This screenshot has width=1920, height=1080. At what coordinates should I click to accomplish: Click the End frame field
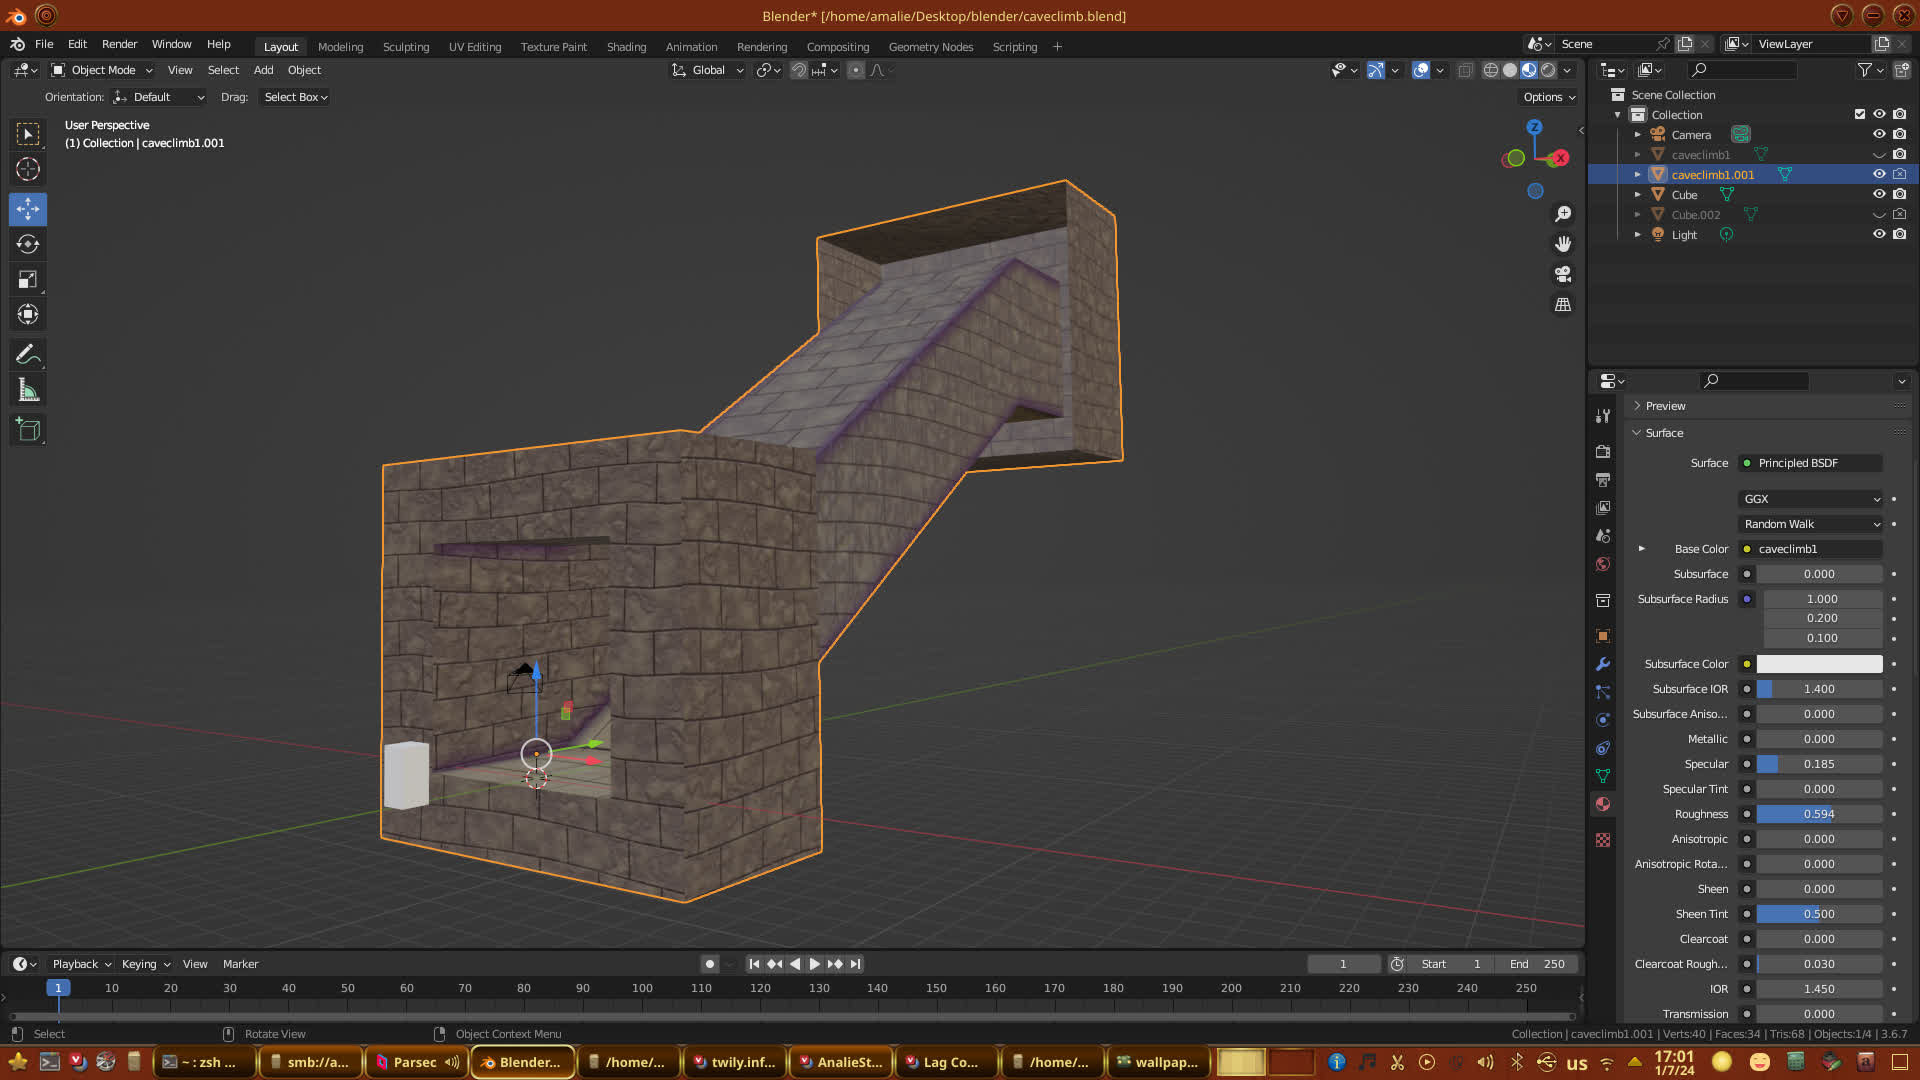[x=1538, y=964]
